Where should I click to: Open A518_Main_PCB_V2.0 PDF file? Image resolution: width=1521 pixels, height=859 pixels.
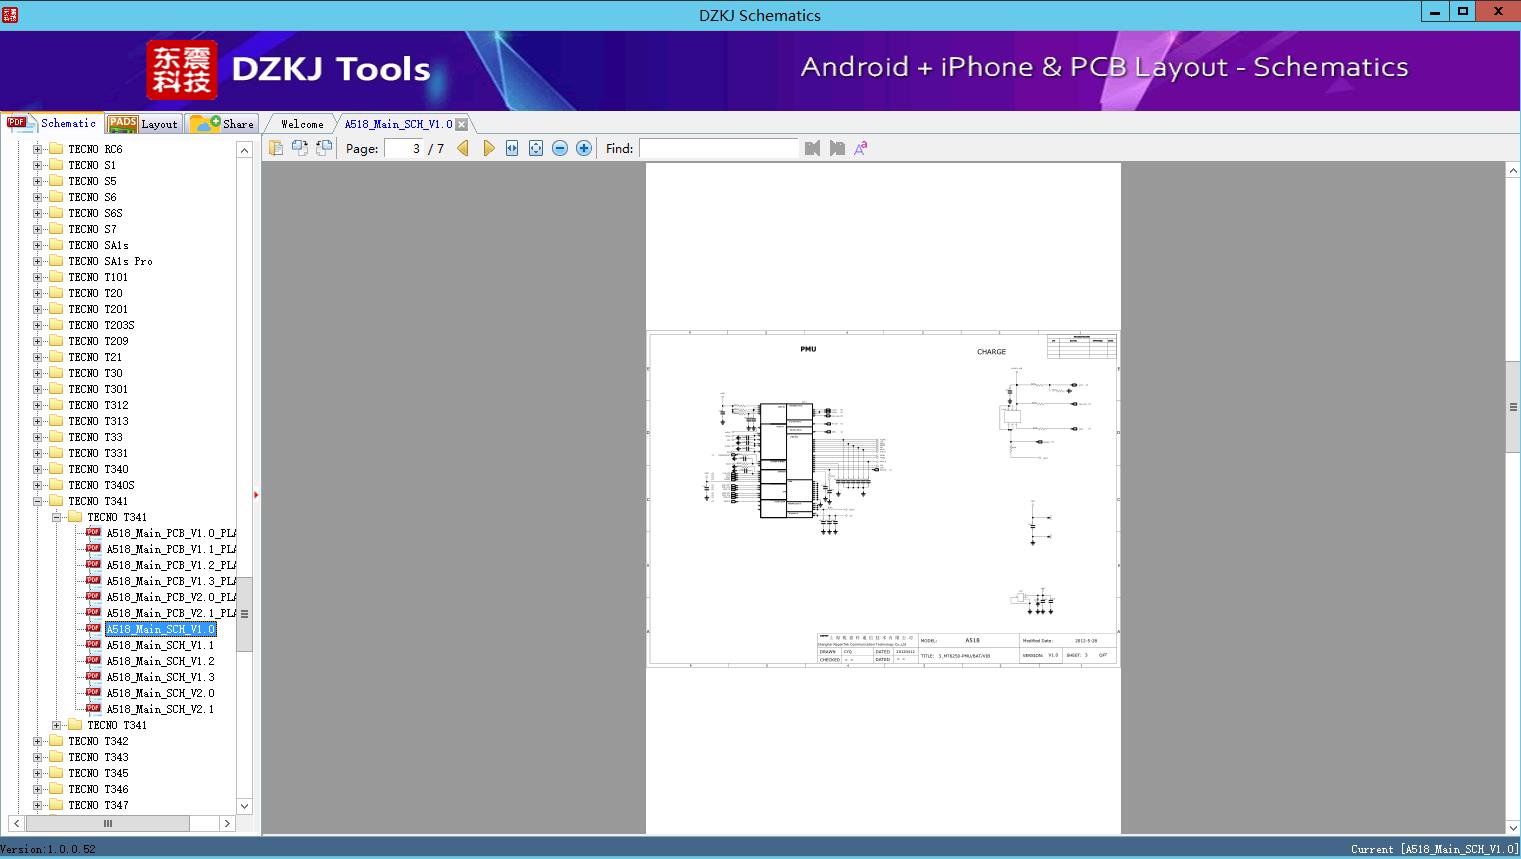coord(171,597)
